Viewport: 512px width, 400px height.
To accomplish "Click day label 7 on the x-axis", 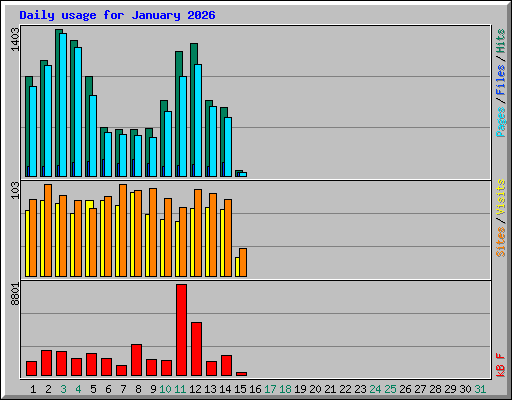I will coord(123,389).
